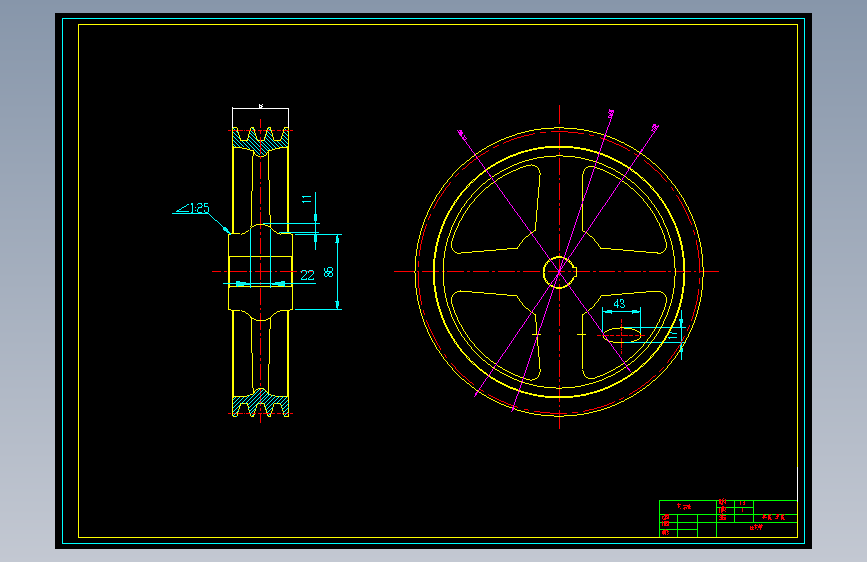Select the "11" dimension text above the hub
The width and height of the screenshot is (867, 562).
[307, 199]
